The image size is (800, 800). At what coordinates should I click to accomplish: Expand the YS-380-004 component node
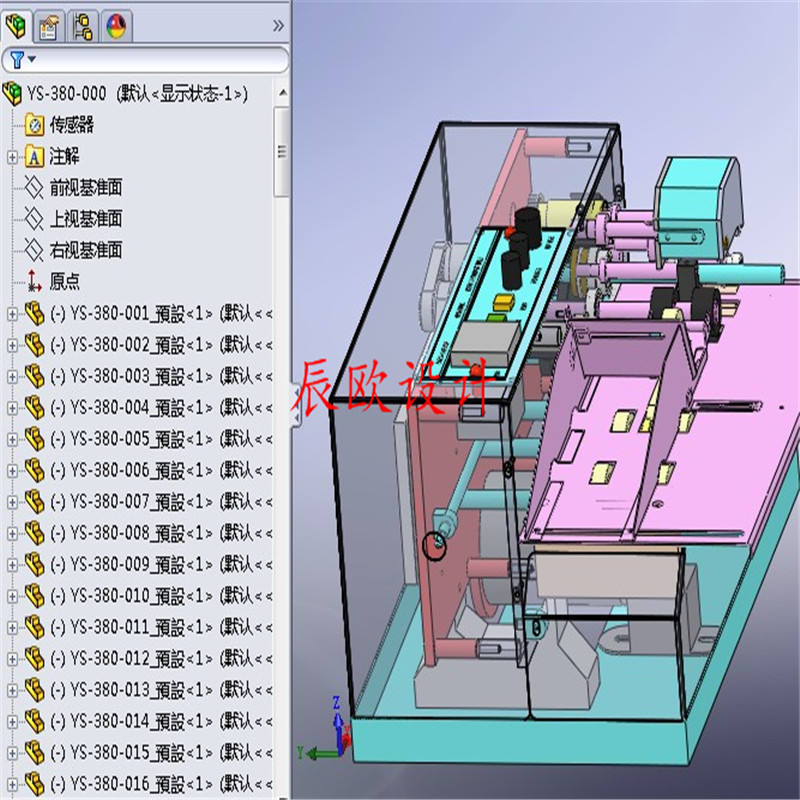click(x=12, y=408)
